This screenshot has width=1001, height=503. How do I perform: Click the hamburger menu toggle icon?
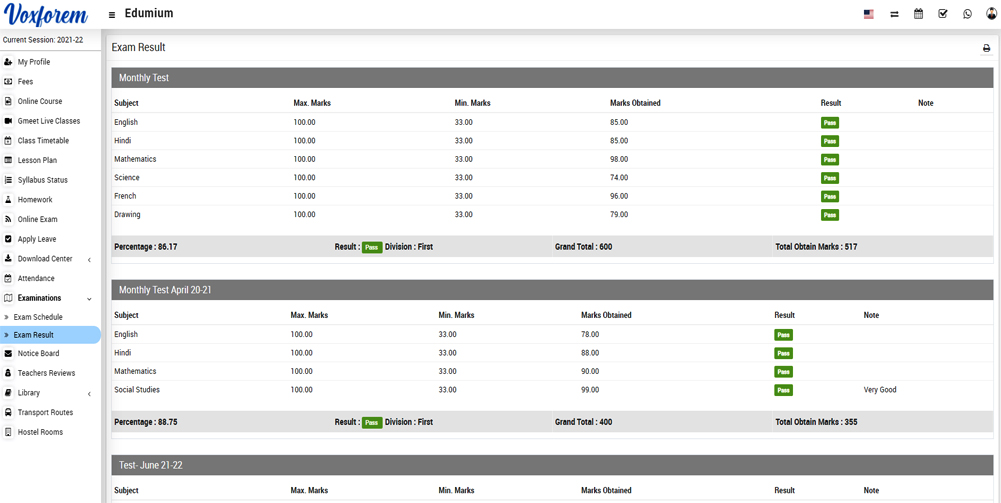[x=112, y=15]
